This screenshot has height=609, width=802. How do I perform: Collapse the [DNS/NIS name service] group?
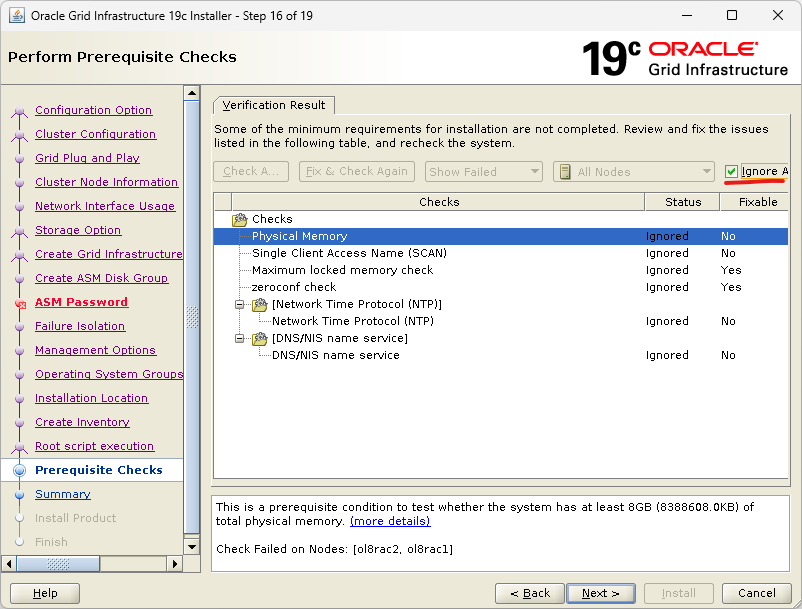[239, 339]
